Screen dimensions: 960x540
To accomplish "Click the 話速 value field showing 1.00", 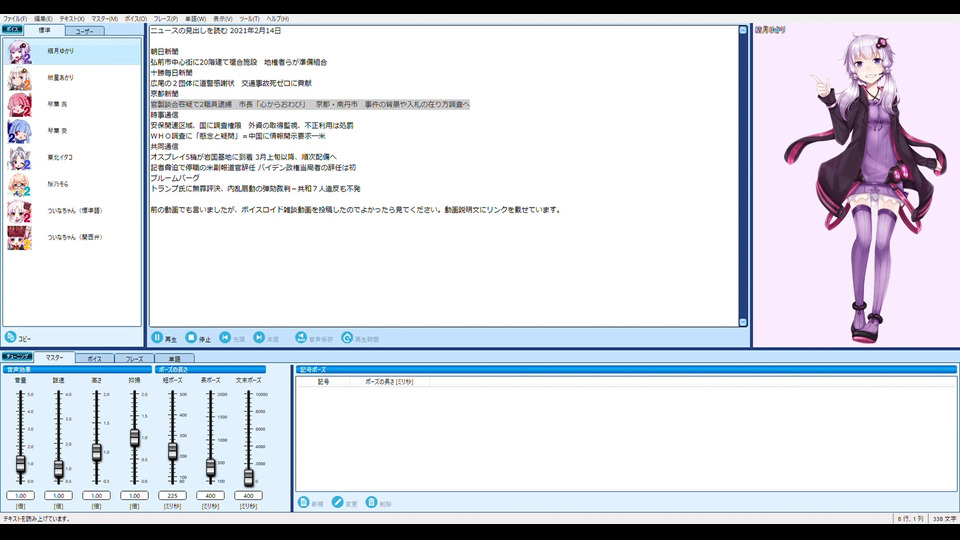I will 59,495.
